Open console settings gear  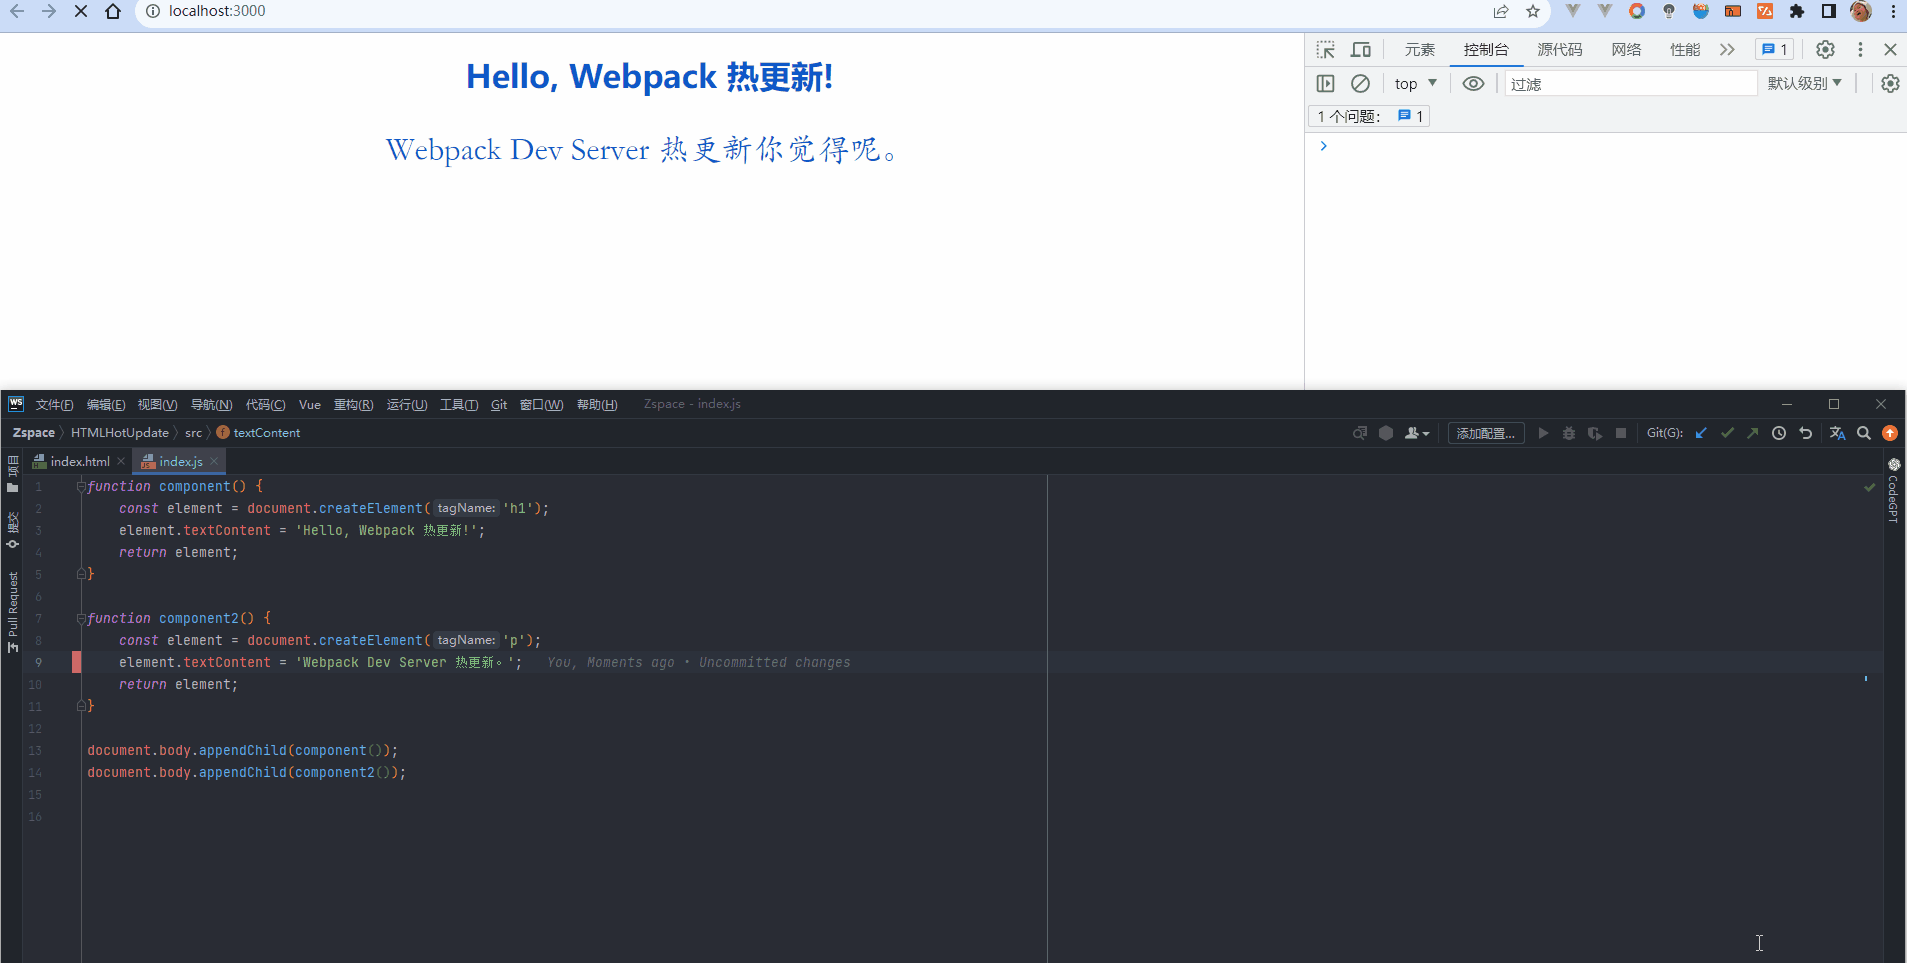(x=1890, y=84)
